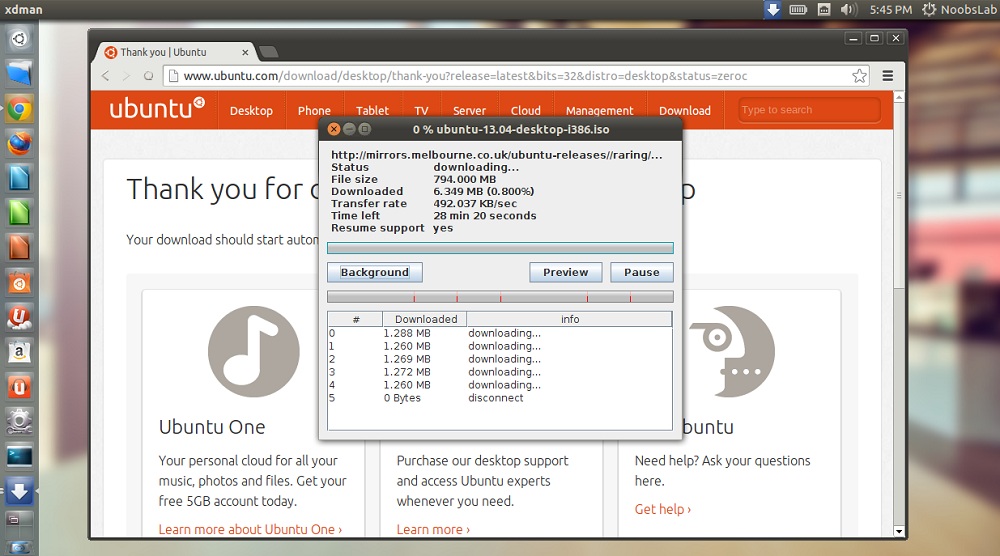Click the 'Type to search' field
Image resolution: width=1000 pixels, height=556 pixels.
[x=809, y=110]
